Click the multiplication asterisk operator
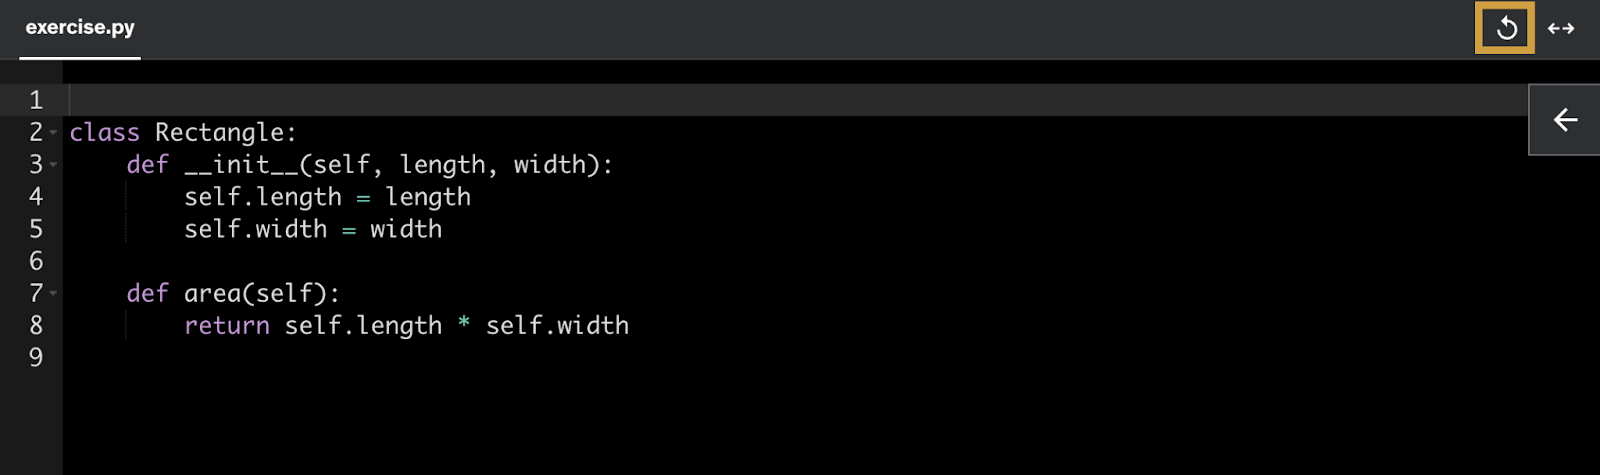 (x=464, y=324)
